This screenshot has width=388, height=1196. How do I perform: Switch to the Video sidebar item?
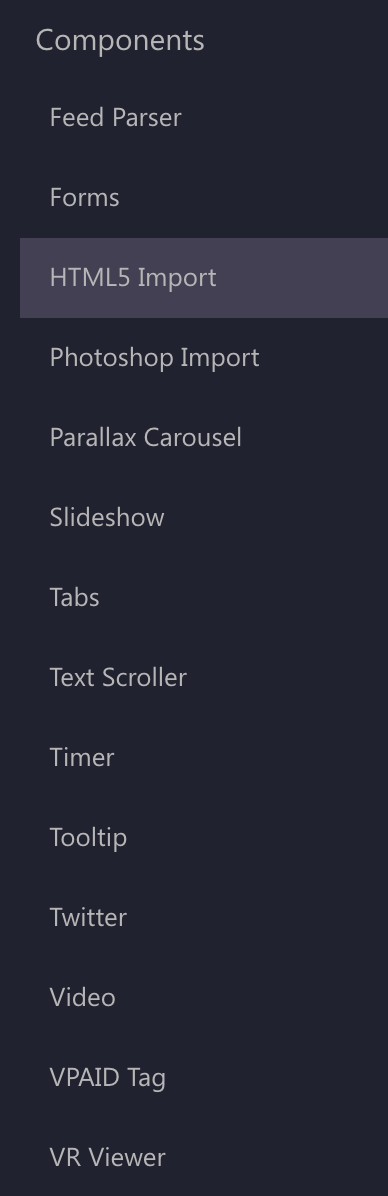[204, 998]
